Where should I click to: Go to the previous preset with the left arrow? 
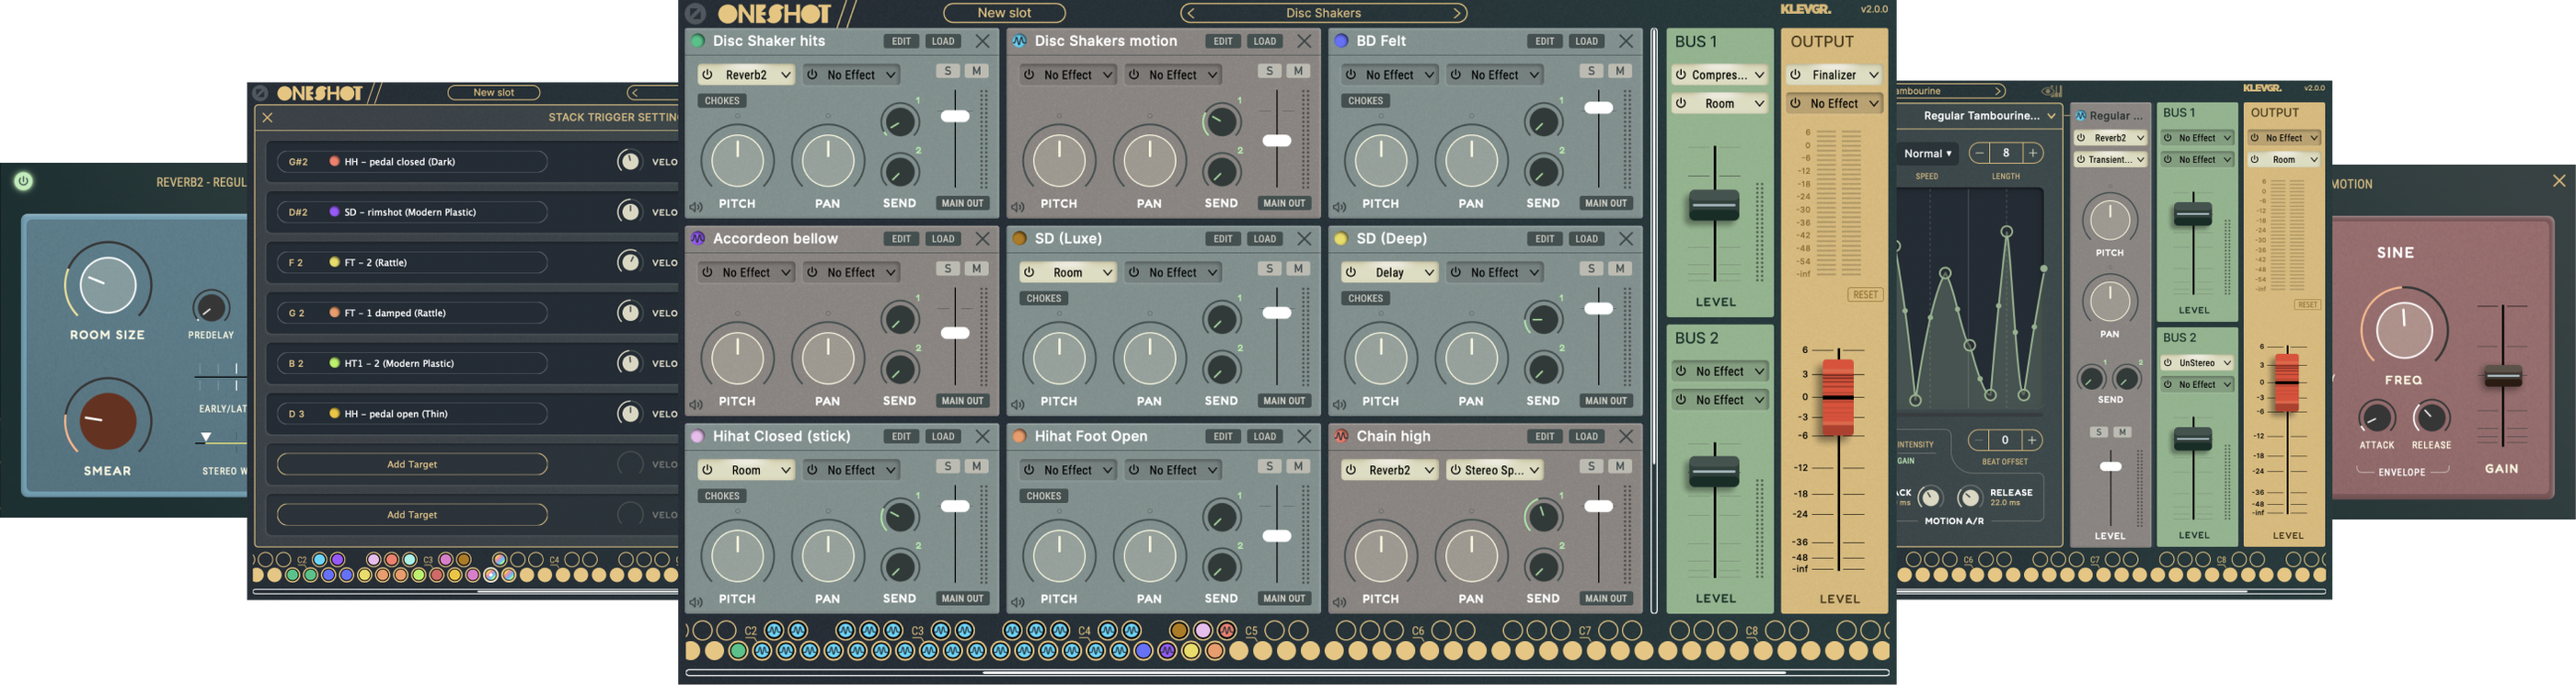pyautogui.click(x=1190, y=13)
